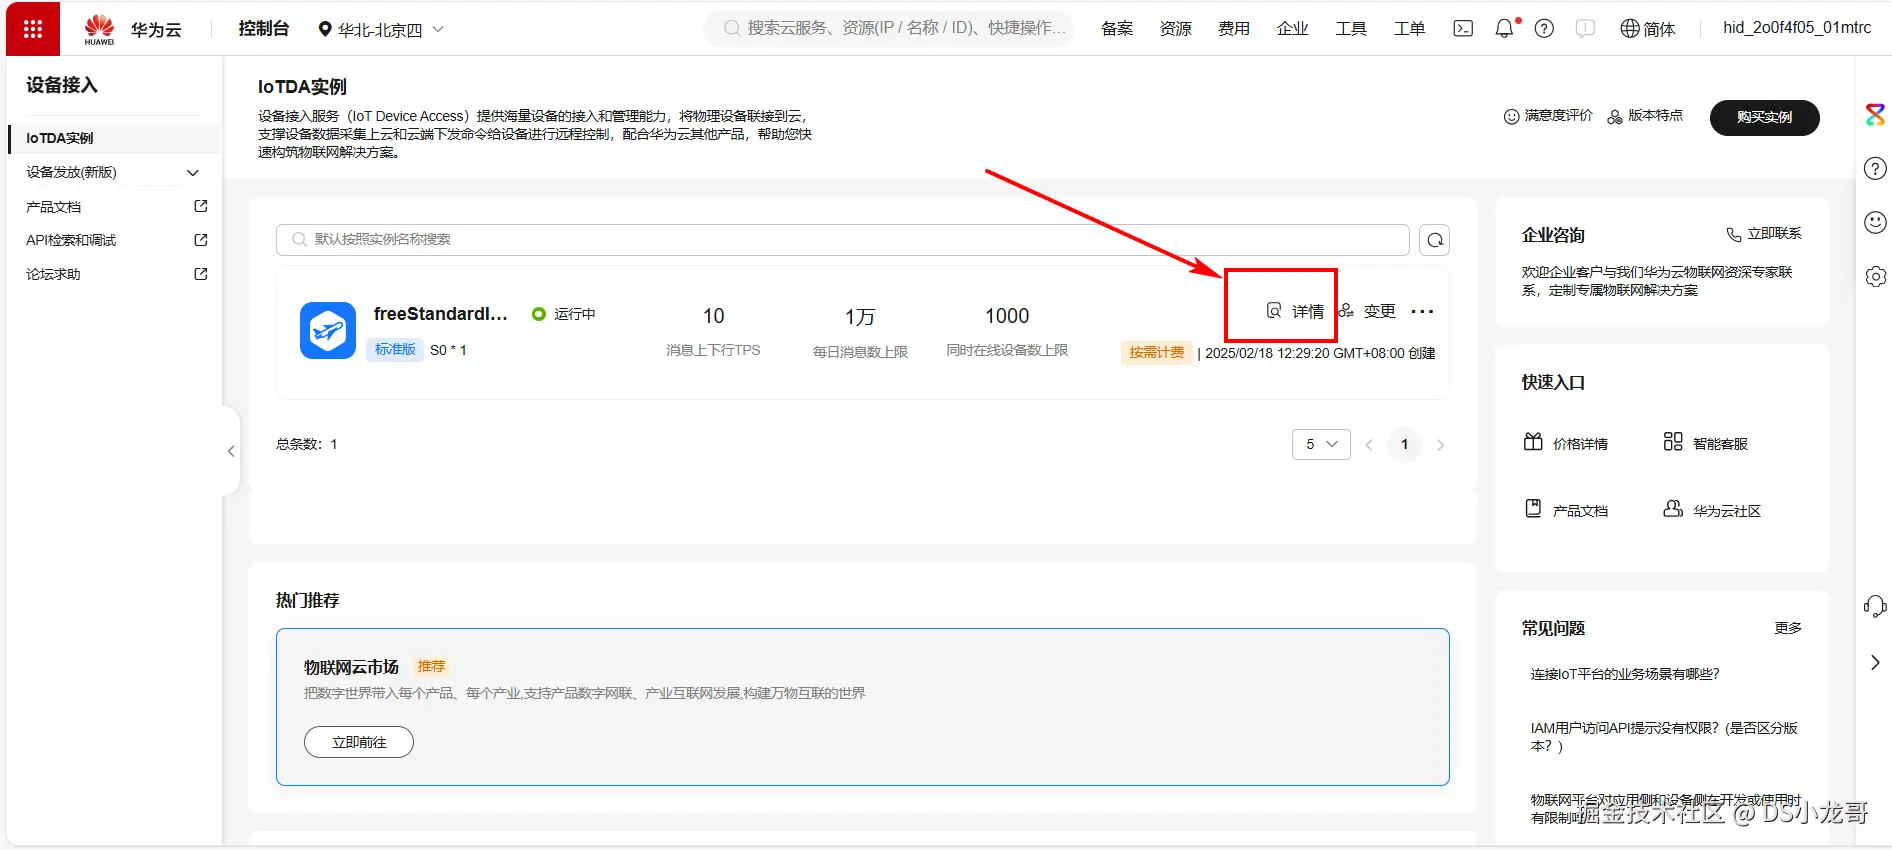Screen dimensions: 1892x850
Task: Open the help question mark in top bar
Action: 1544,28
